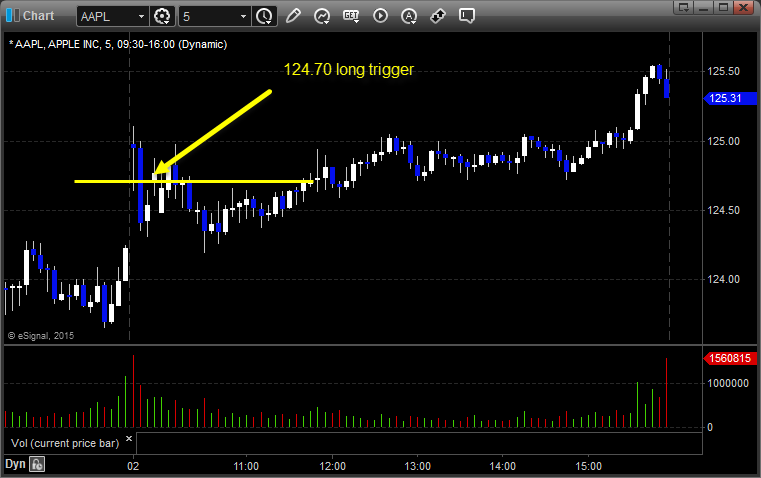Click the 02 date axis label
The image size is (761, 478).
(133, 466)
